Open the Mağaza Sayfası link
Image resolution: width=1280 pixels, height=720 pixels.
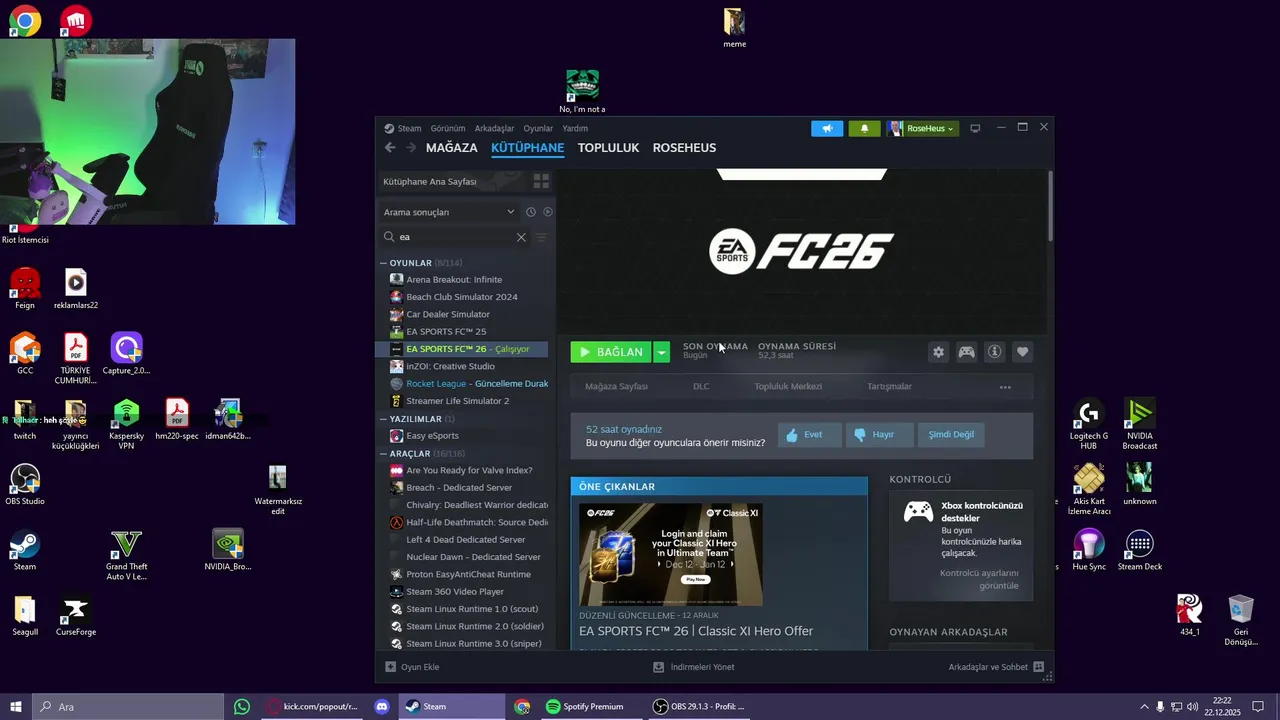[x=616, y=387]
